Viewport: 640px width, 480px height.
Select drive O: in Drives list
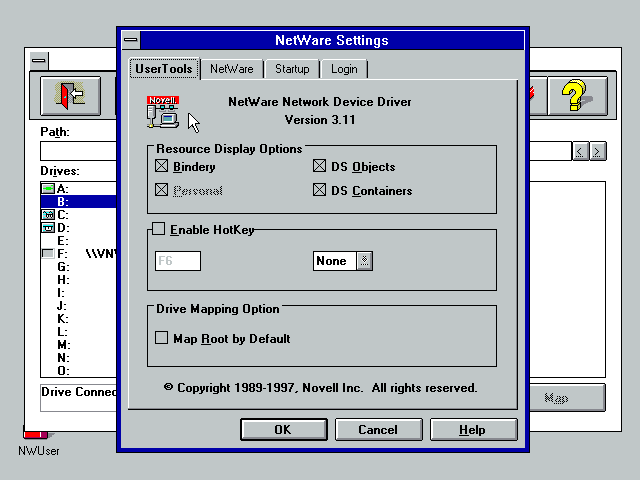click(x=78, y=371)
